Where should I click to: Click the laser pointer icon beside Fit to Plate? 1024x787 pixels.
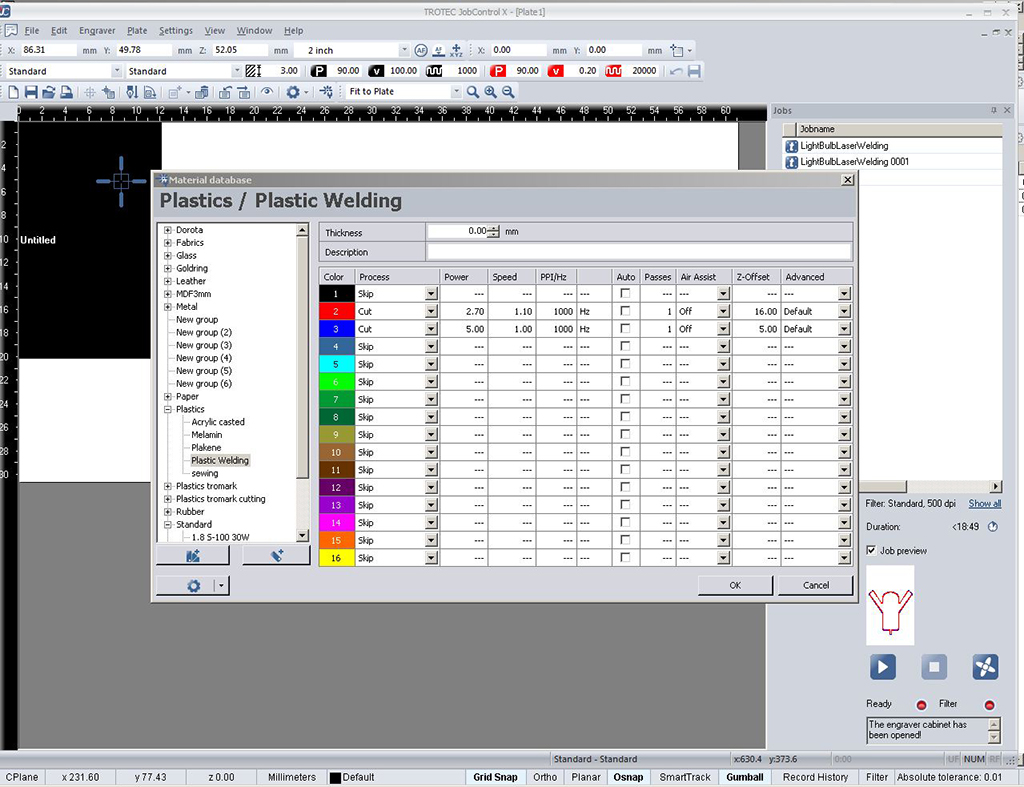click(326, 92)
